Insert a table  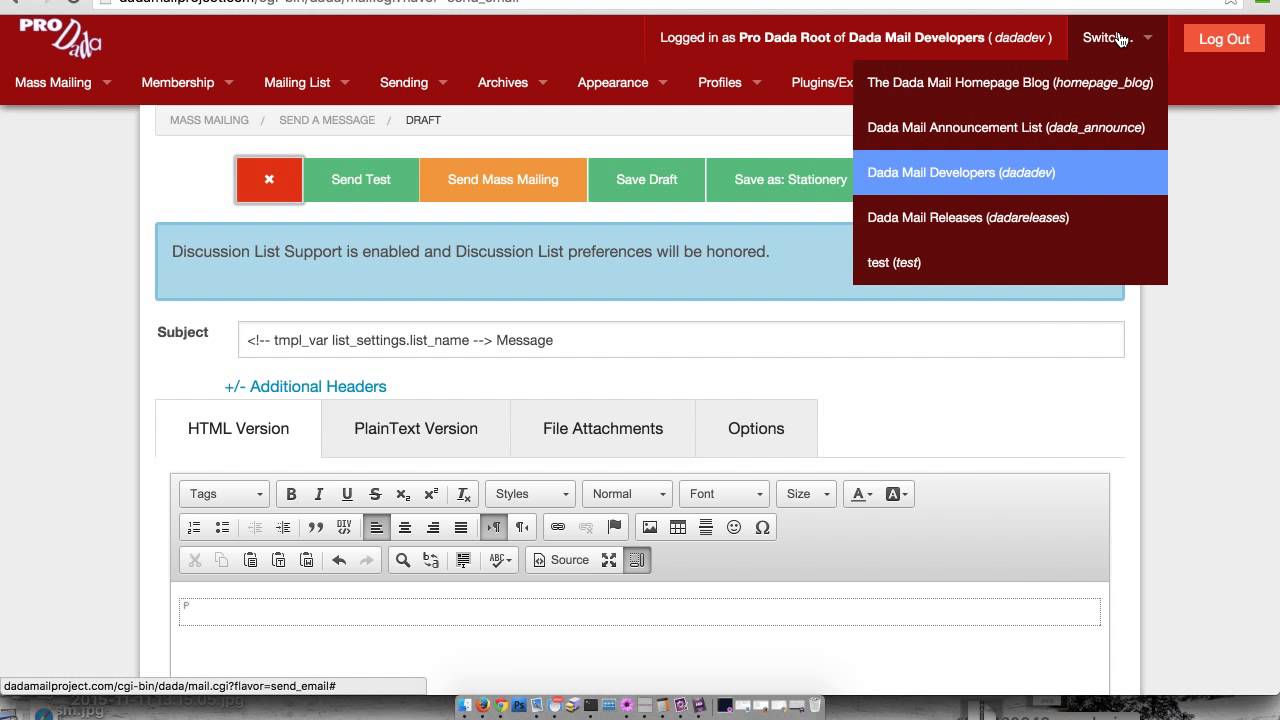click(678, 527)
